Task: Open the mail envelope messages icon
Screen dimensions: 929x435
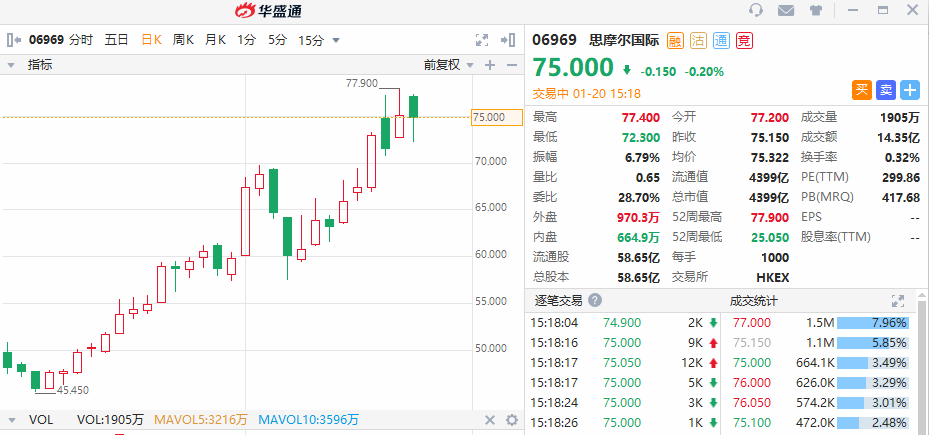Action: 786,10
